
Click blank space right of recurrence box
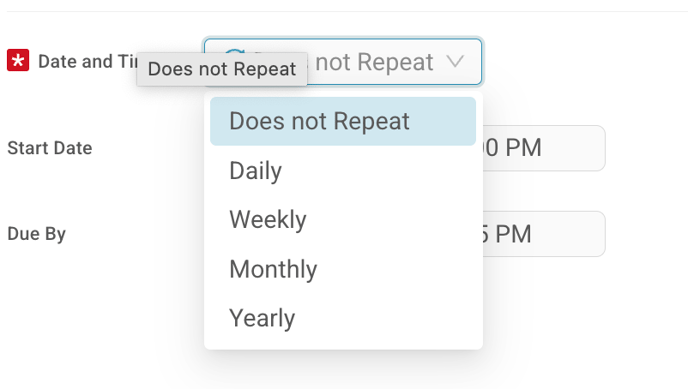point(584,61)
